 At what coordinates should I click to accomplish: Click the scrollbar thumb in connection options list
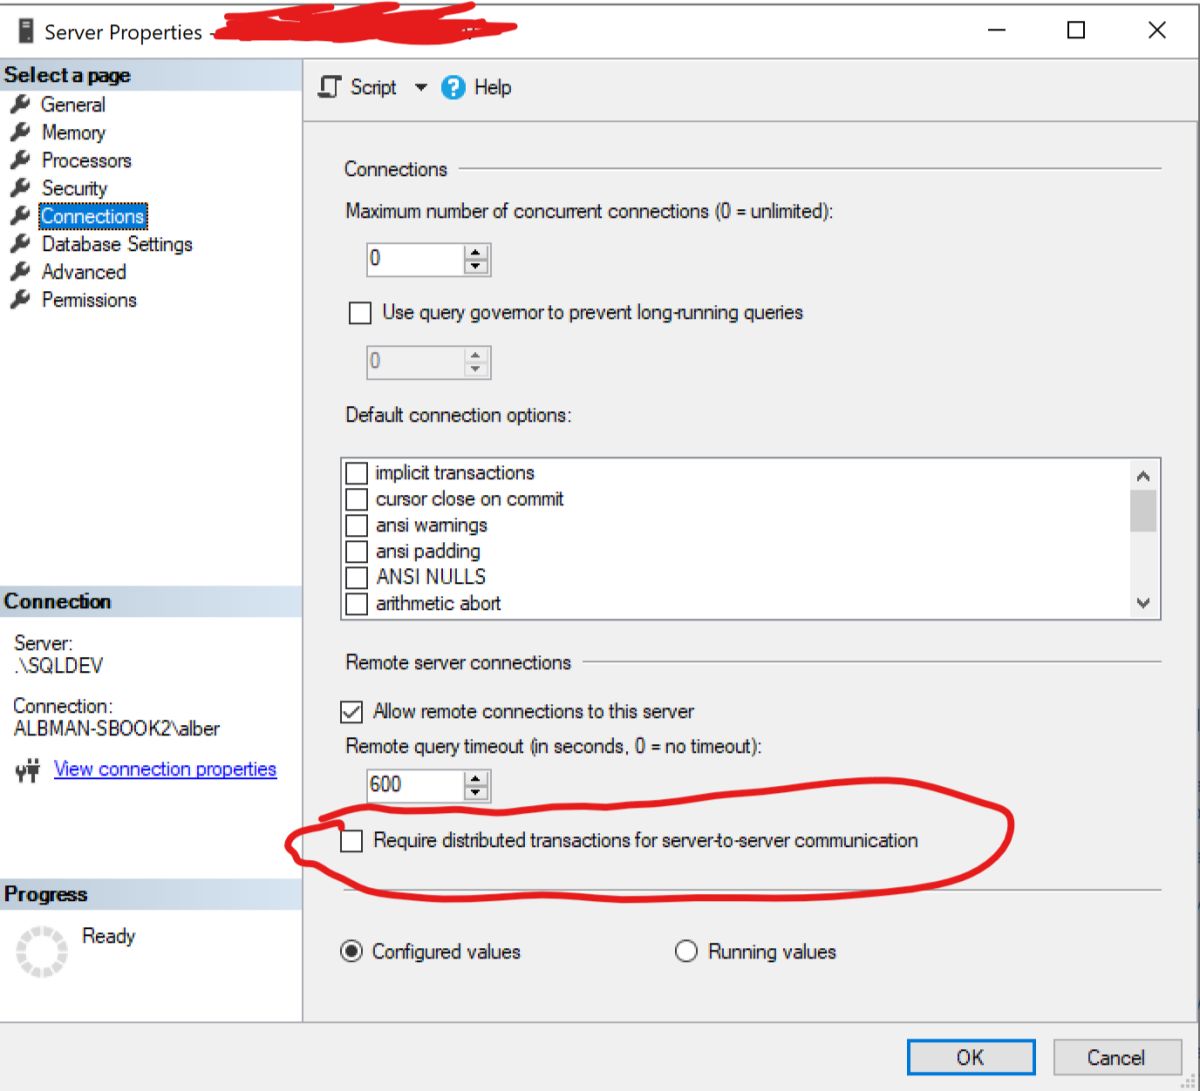(x=1144, y=511)
